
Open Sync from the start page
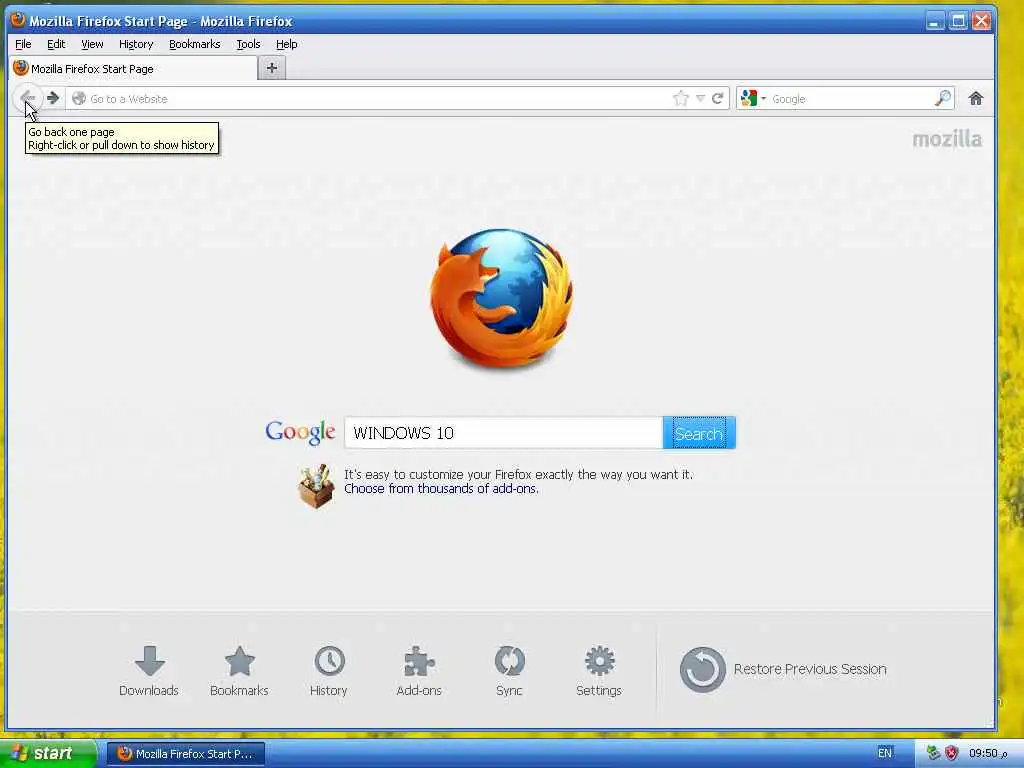509,671
